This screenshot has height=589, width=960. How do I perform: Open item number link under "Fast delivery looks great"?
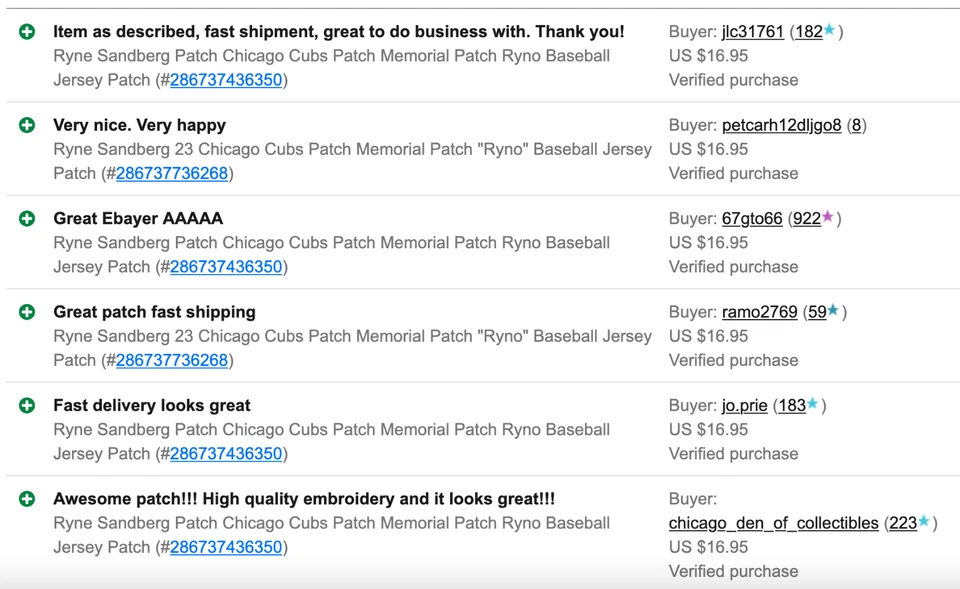pos(226,453)
